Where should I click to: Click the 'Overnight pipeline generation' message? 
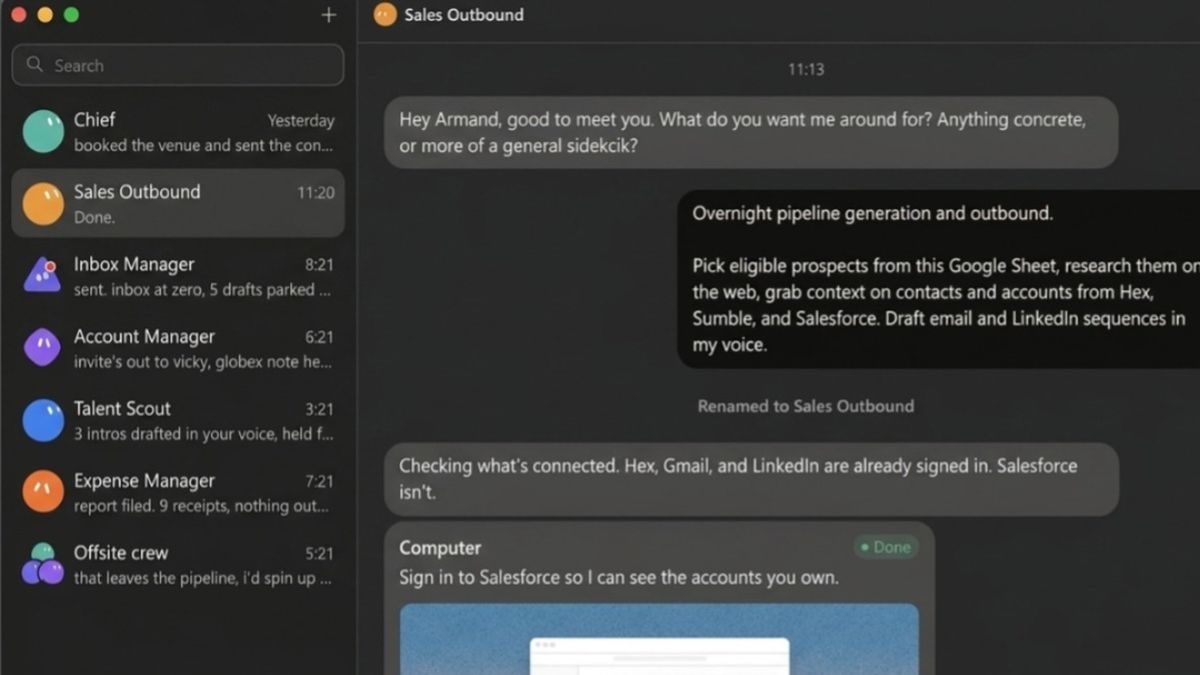(x=940, y=278)
